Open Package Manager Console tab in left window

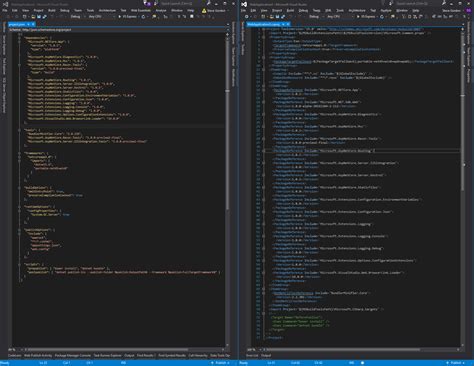[x=73, y=356]
